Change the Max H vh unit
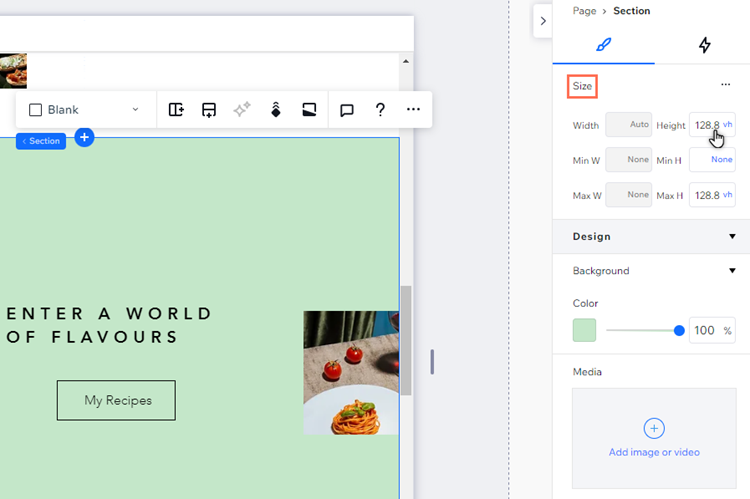The image size is (750, 499). click(x=728, y=195)
